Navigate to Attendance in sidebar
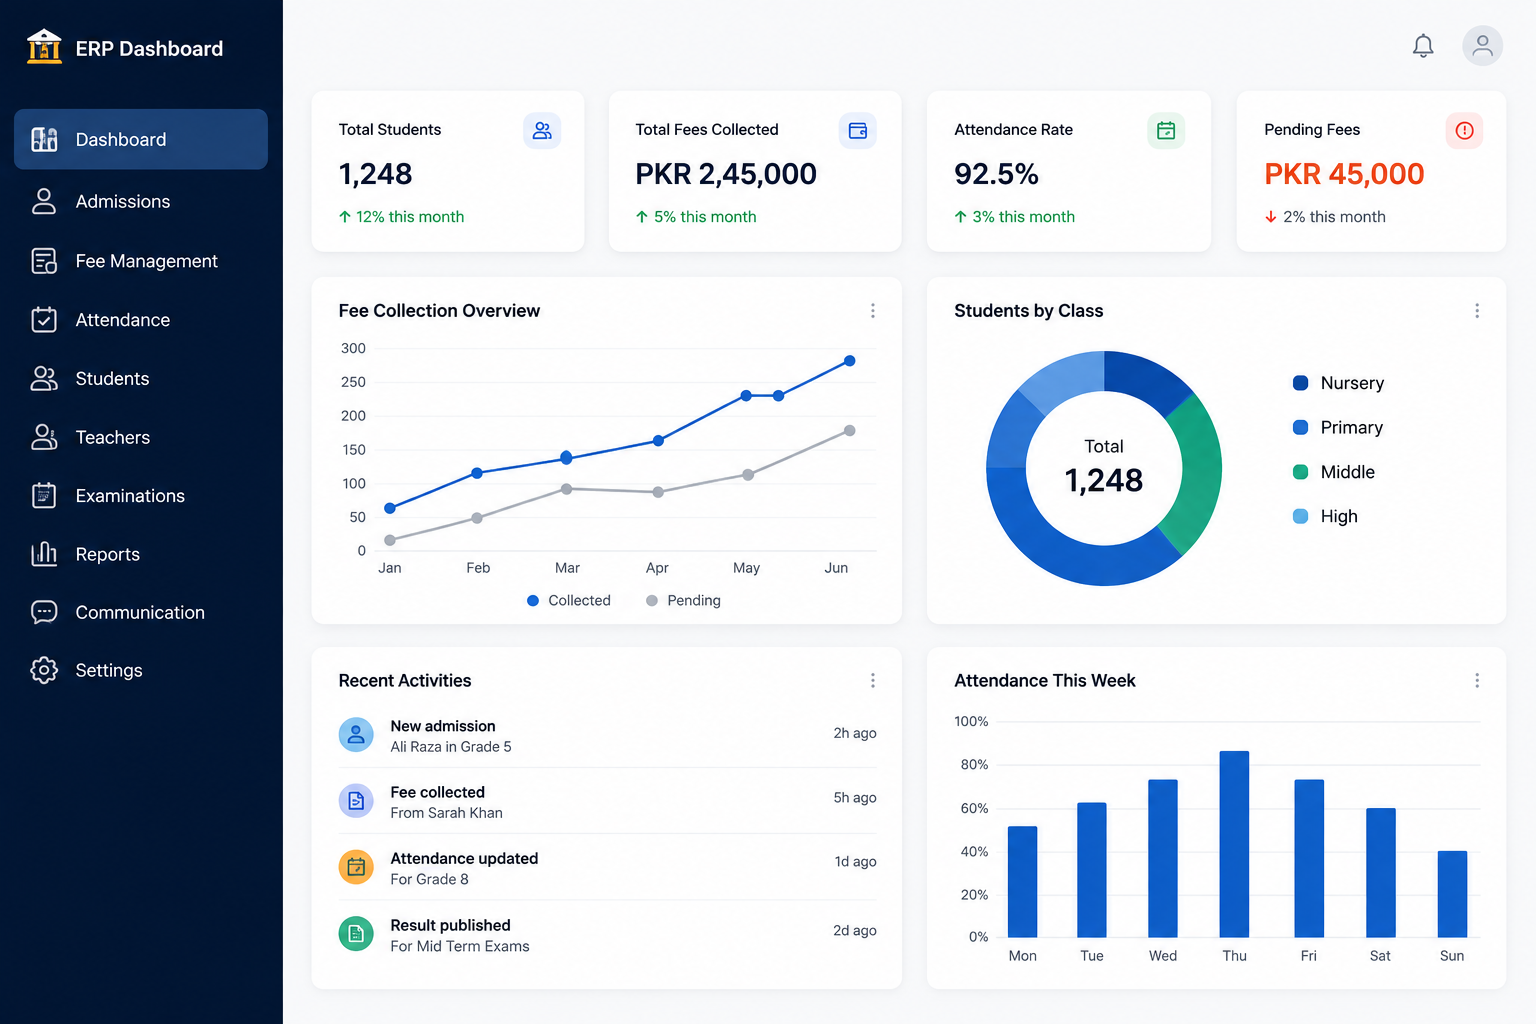Image resolution: width=1536 pixels, height=1024 pixels. click(141, 319)
